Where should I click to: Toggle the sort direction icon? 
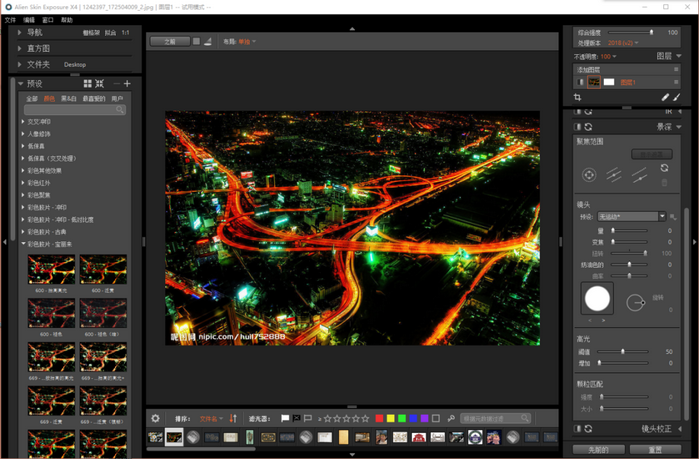233,419
